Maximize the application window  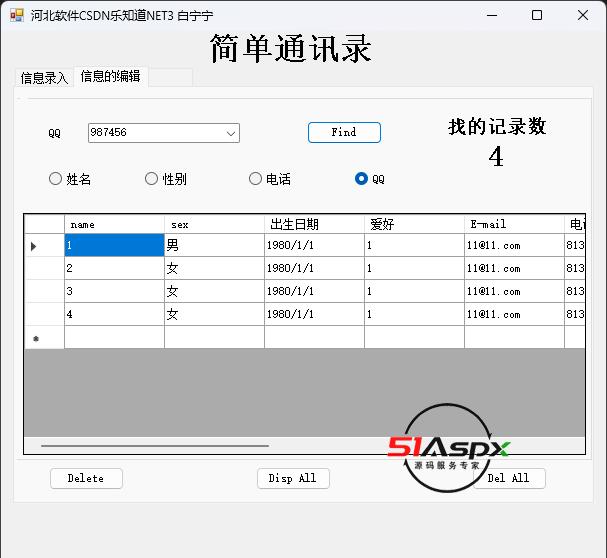pyautogui.click(x=537, y=15)
